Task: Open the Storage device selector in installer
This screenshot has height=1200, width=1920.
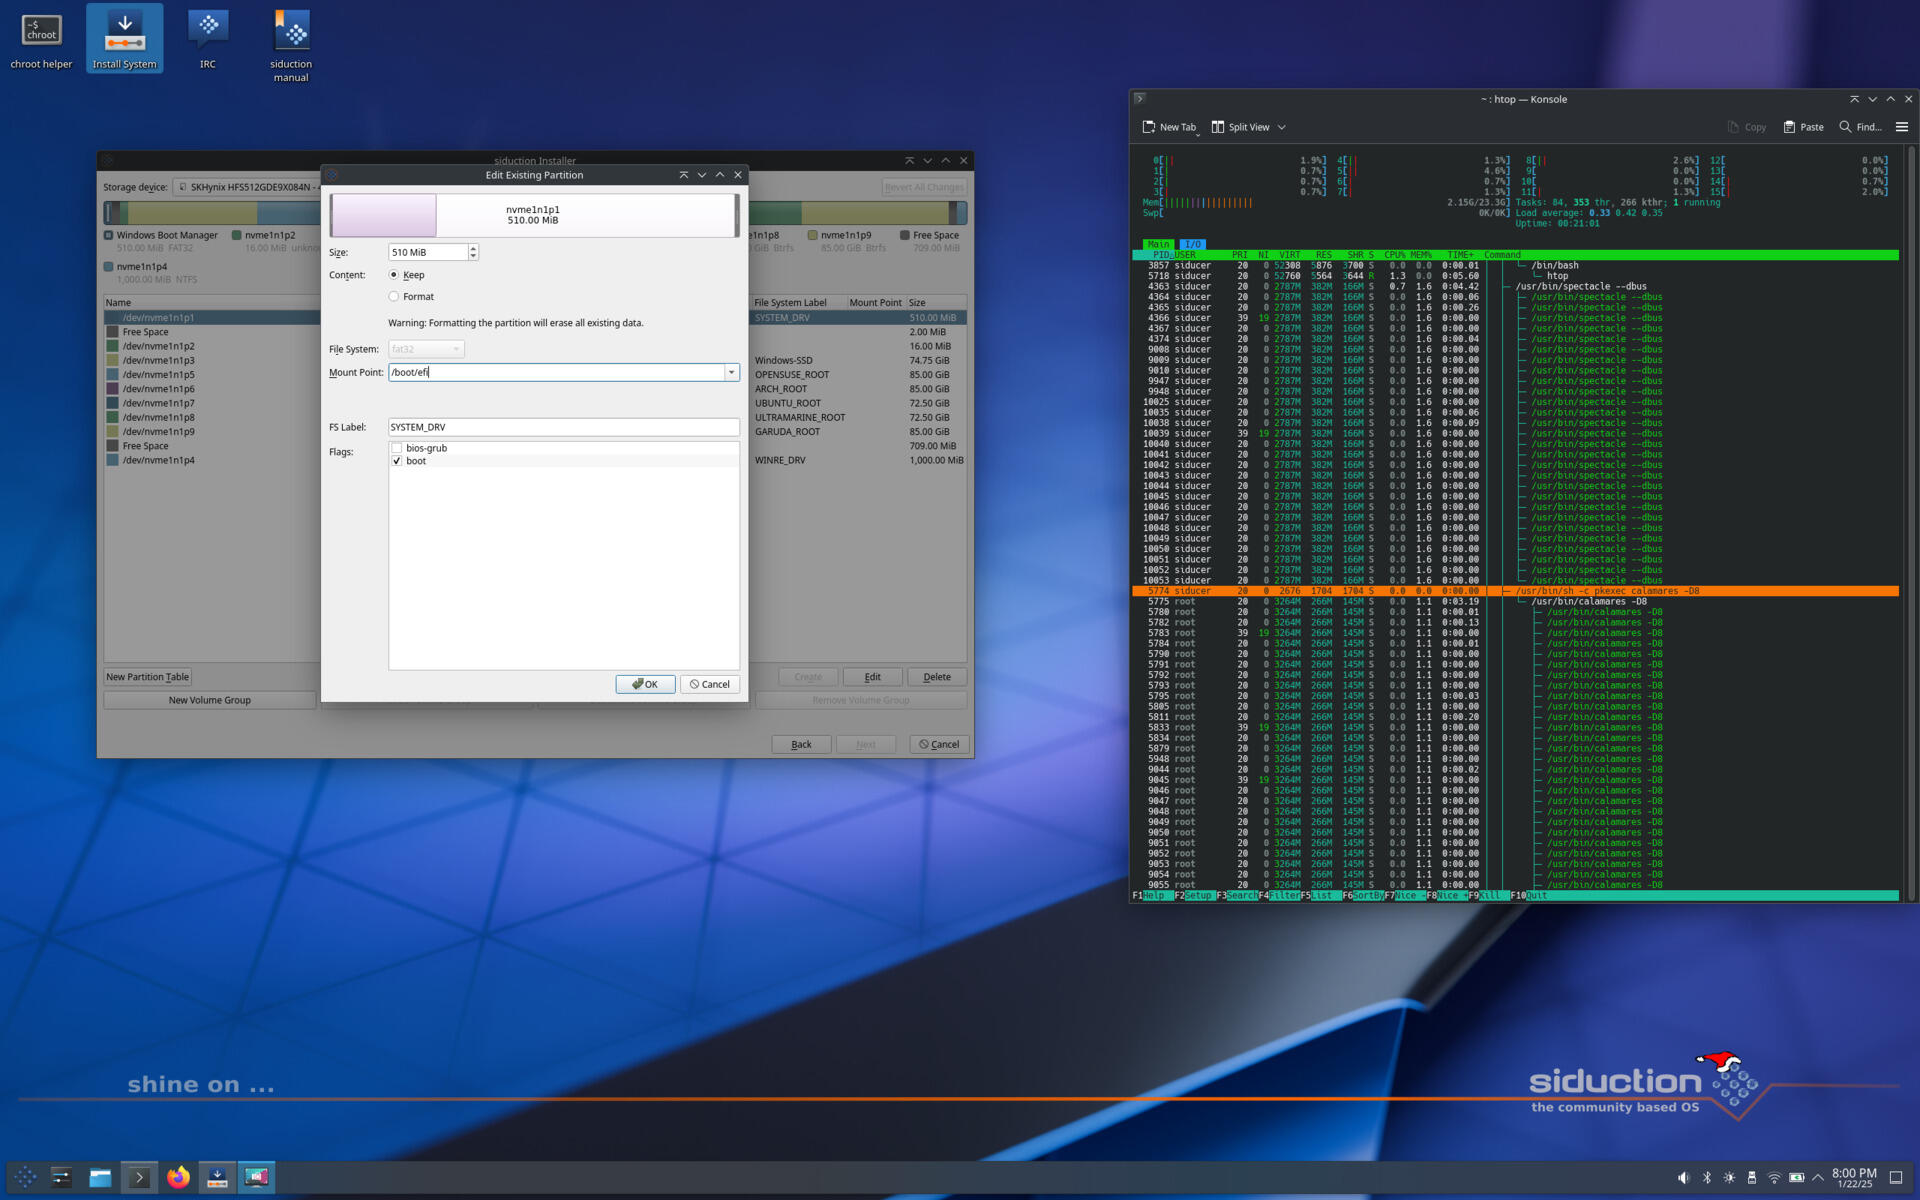Action: (x=247, y=187)
